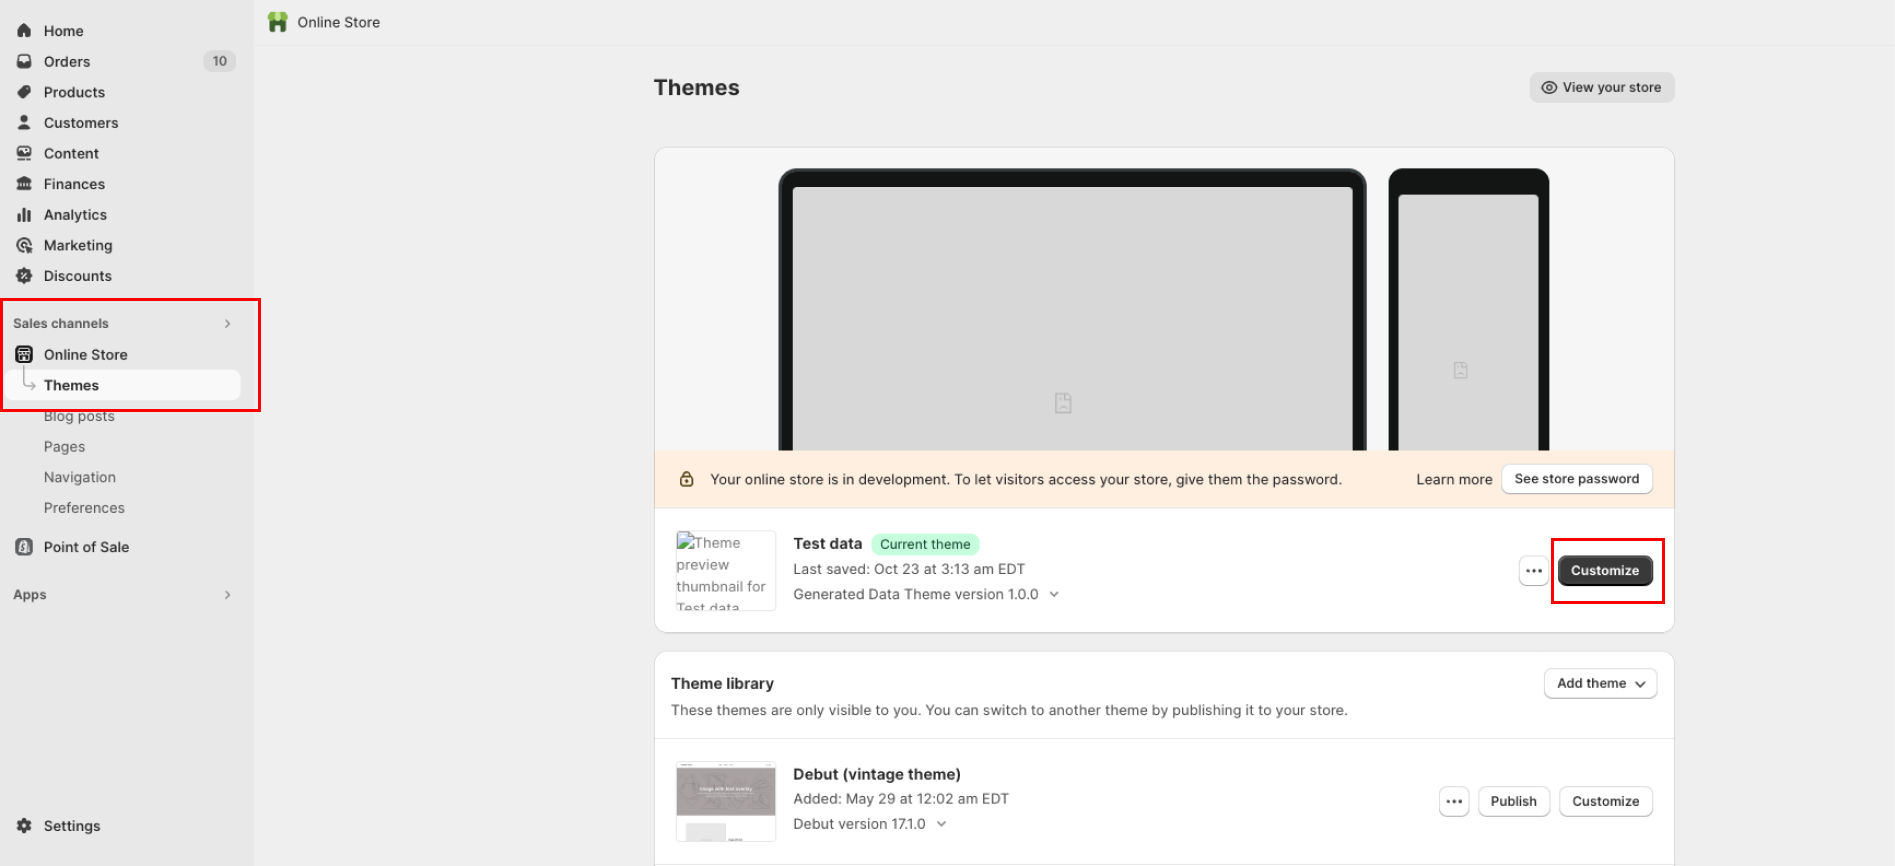Click the Orders count badge 10
1895x866 pixels.
point(219,61)
